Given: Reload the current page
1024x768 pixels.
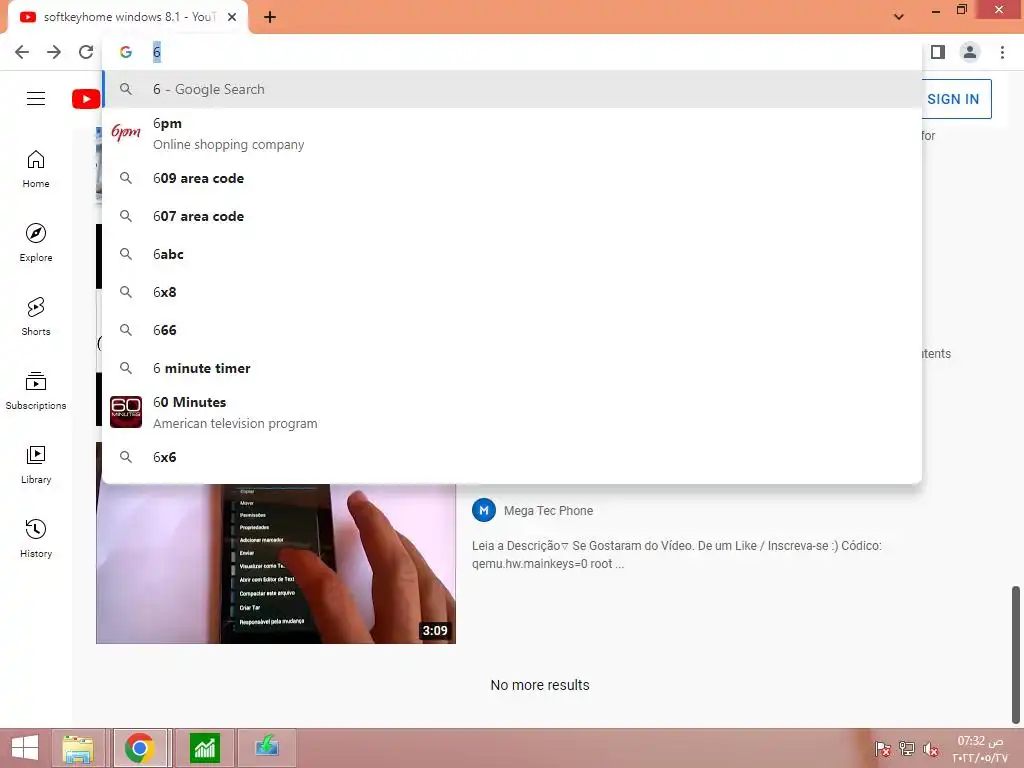Looking at the screenshot, I should (86, 52).
